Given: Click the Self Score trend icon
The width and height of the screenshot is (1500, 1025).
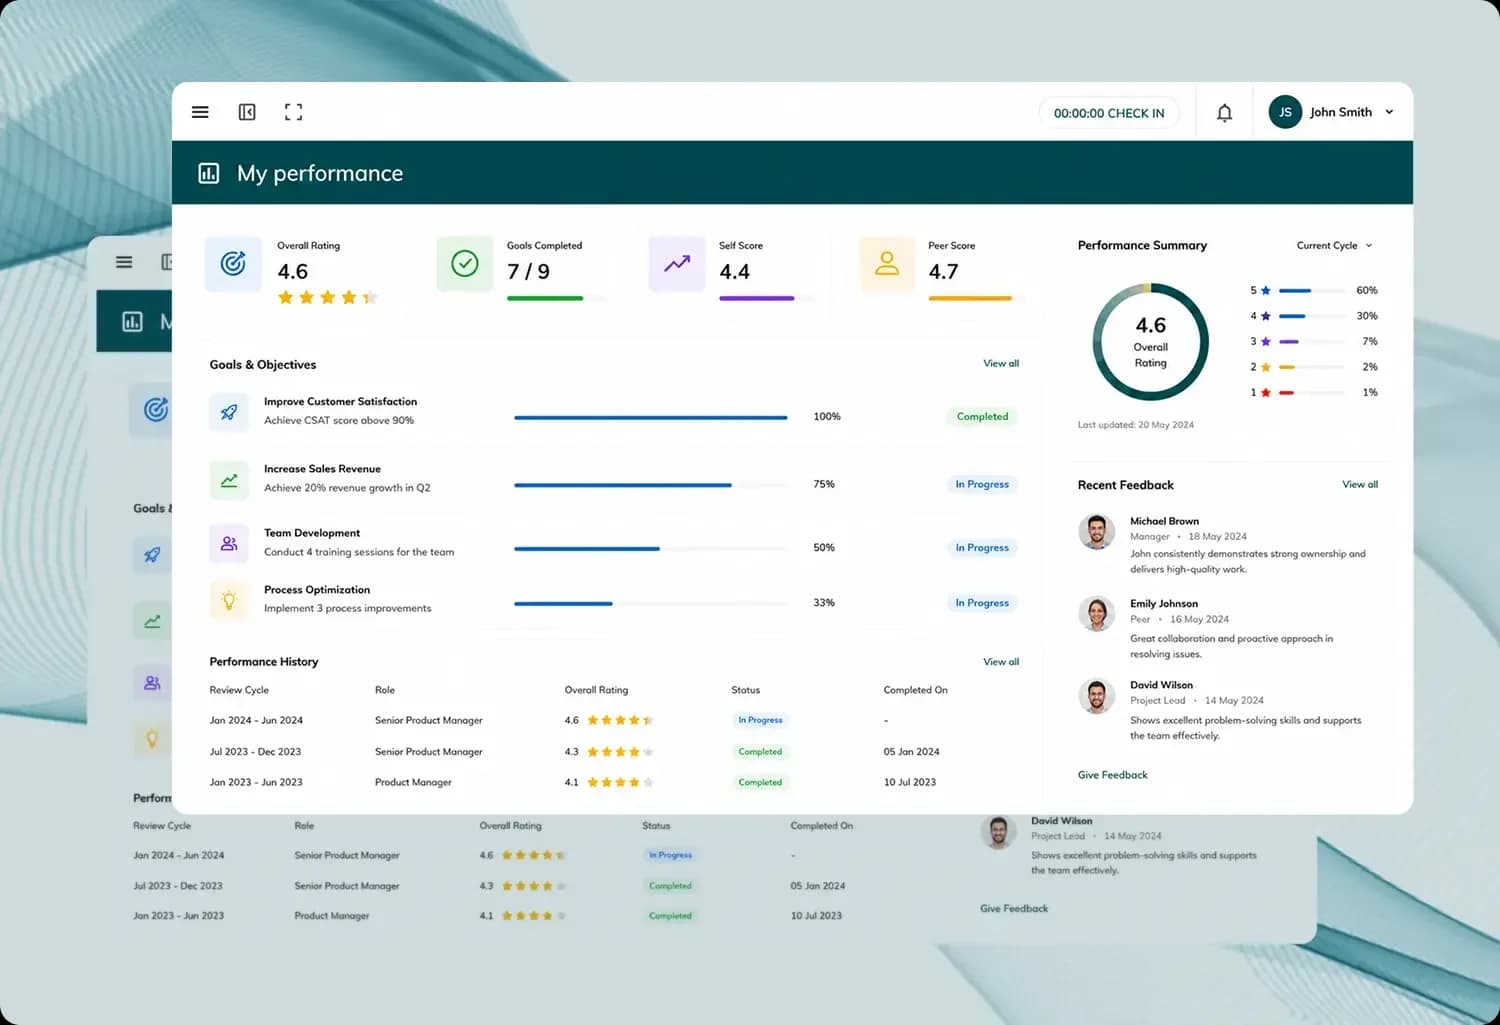Looking at the screenshot, I should (677, 264).
